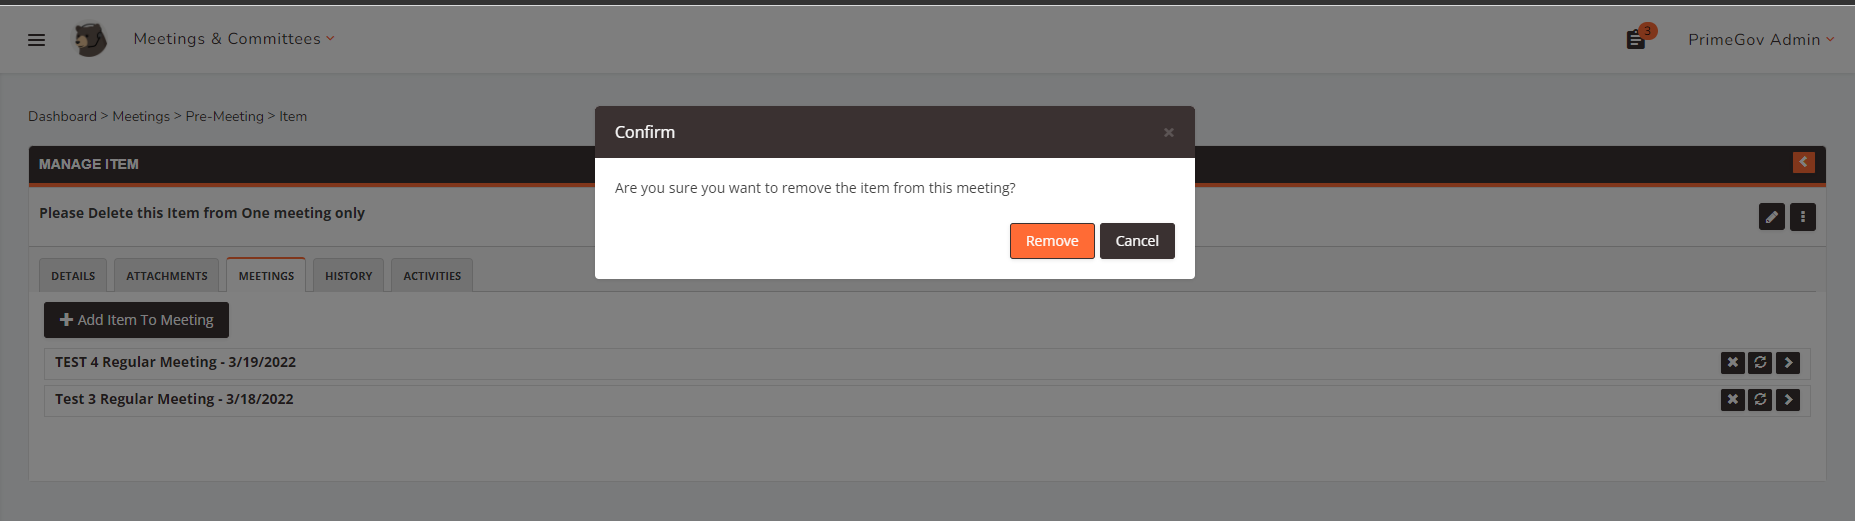Open the three-dot more options menu
The width and height of the screenshot is (1861, 521).
click(x=1802, y=217)
